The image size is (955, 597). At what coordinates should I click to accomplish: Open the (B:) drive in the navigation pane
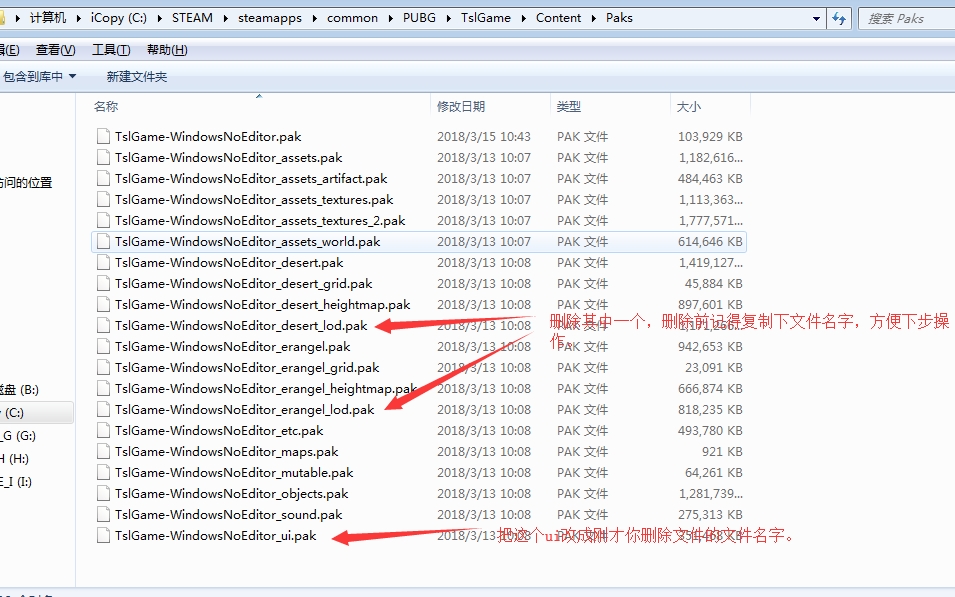tap(19, 390)
